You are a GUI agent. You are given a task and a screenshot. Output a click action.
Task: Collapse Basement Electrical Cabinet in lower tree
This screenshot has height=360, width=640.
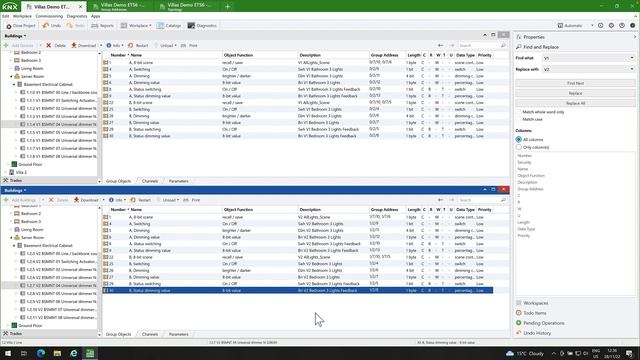pyautogui.click(x=14, y=246)
